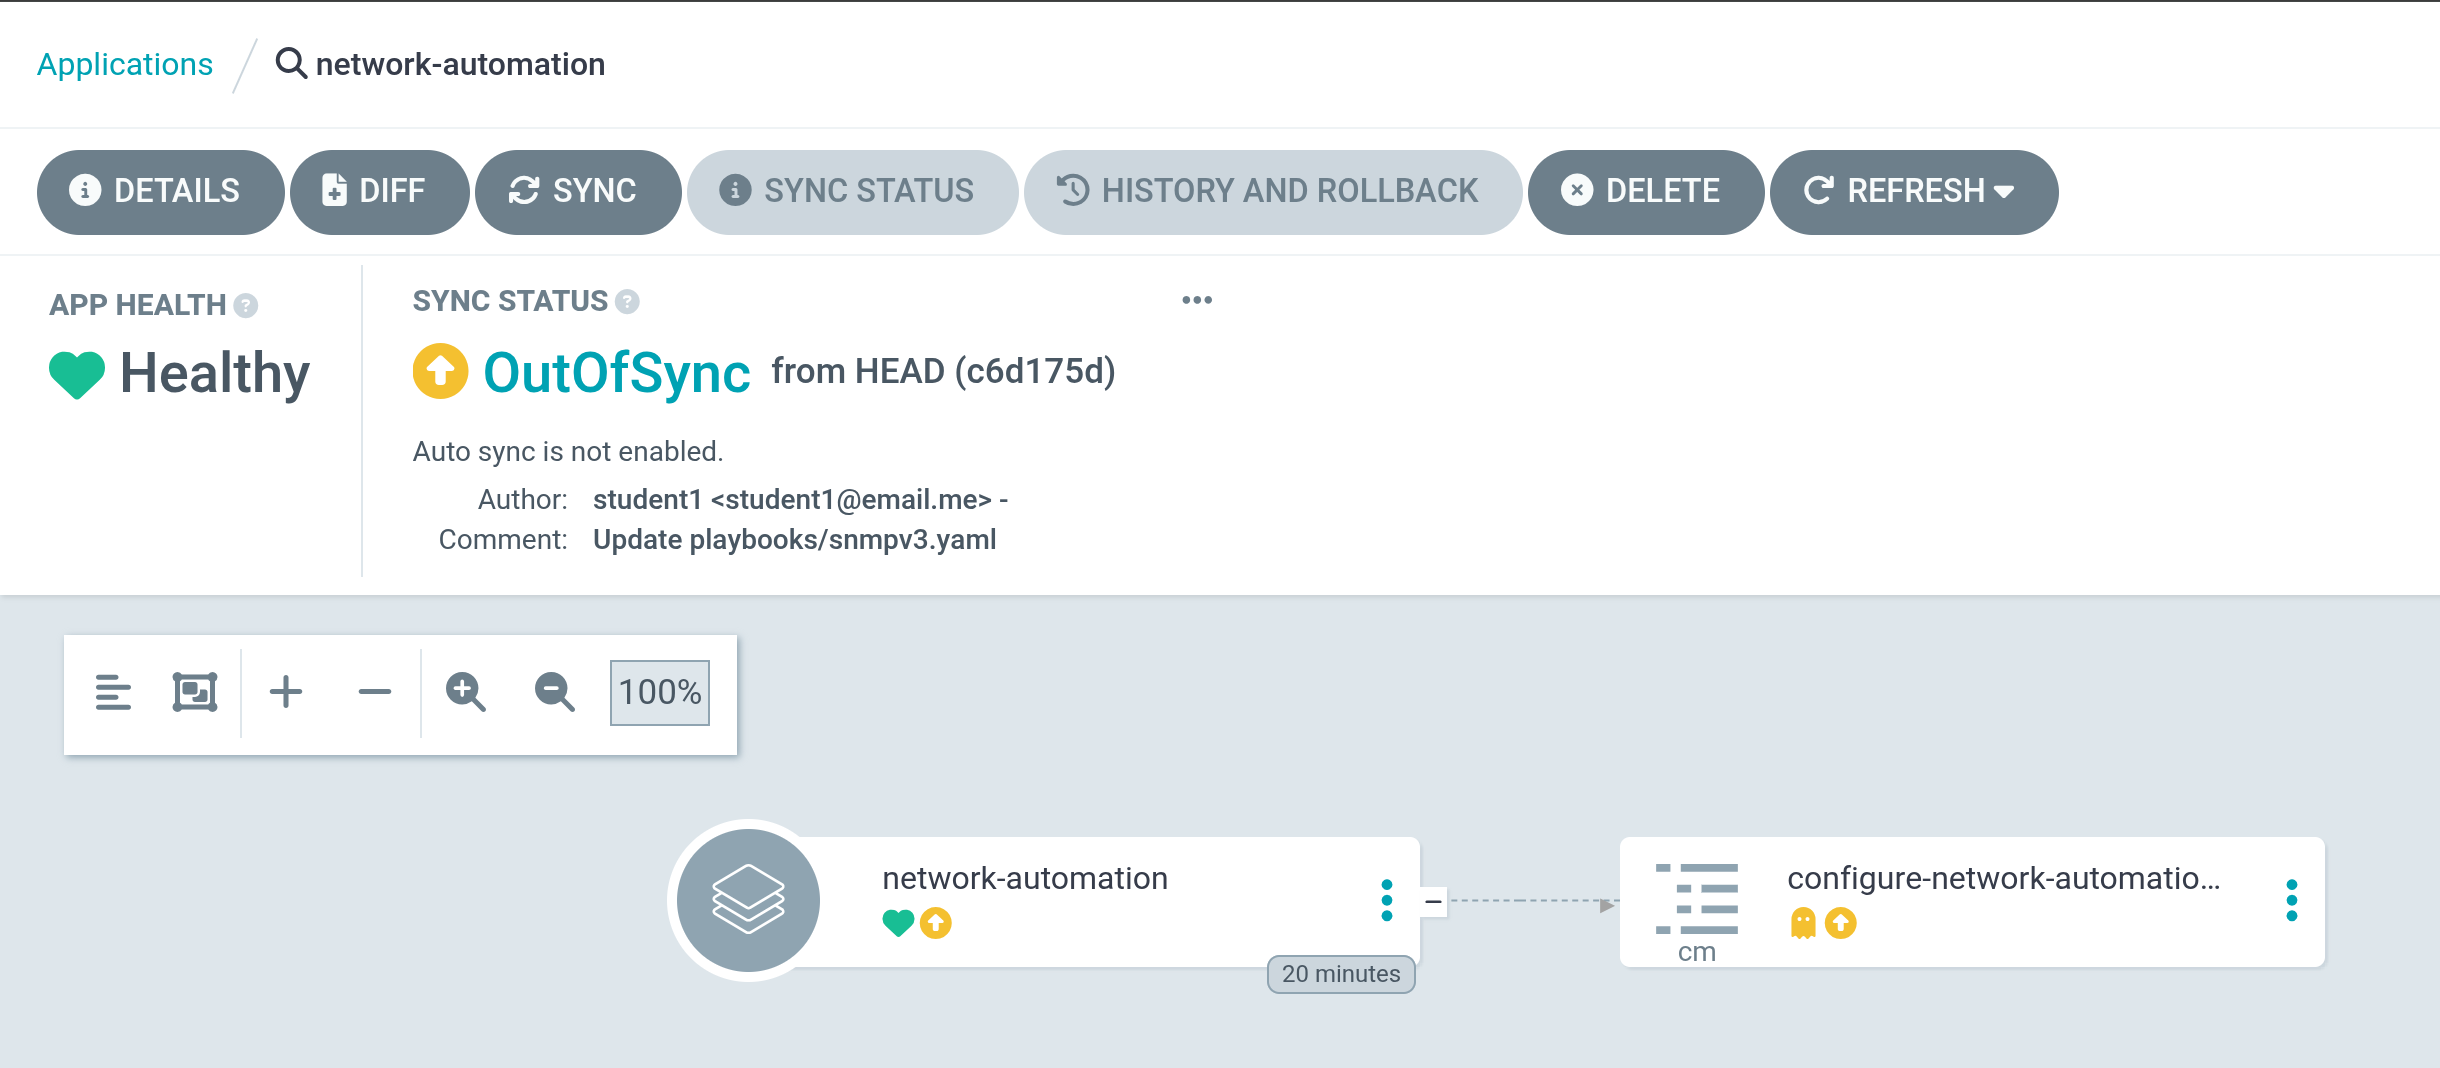Open the three-dot menu on the network-automation node

click(x=1386, y=900)
